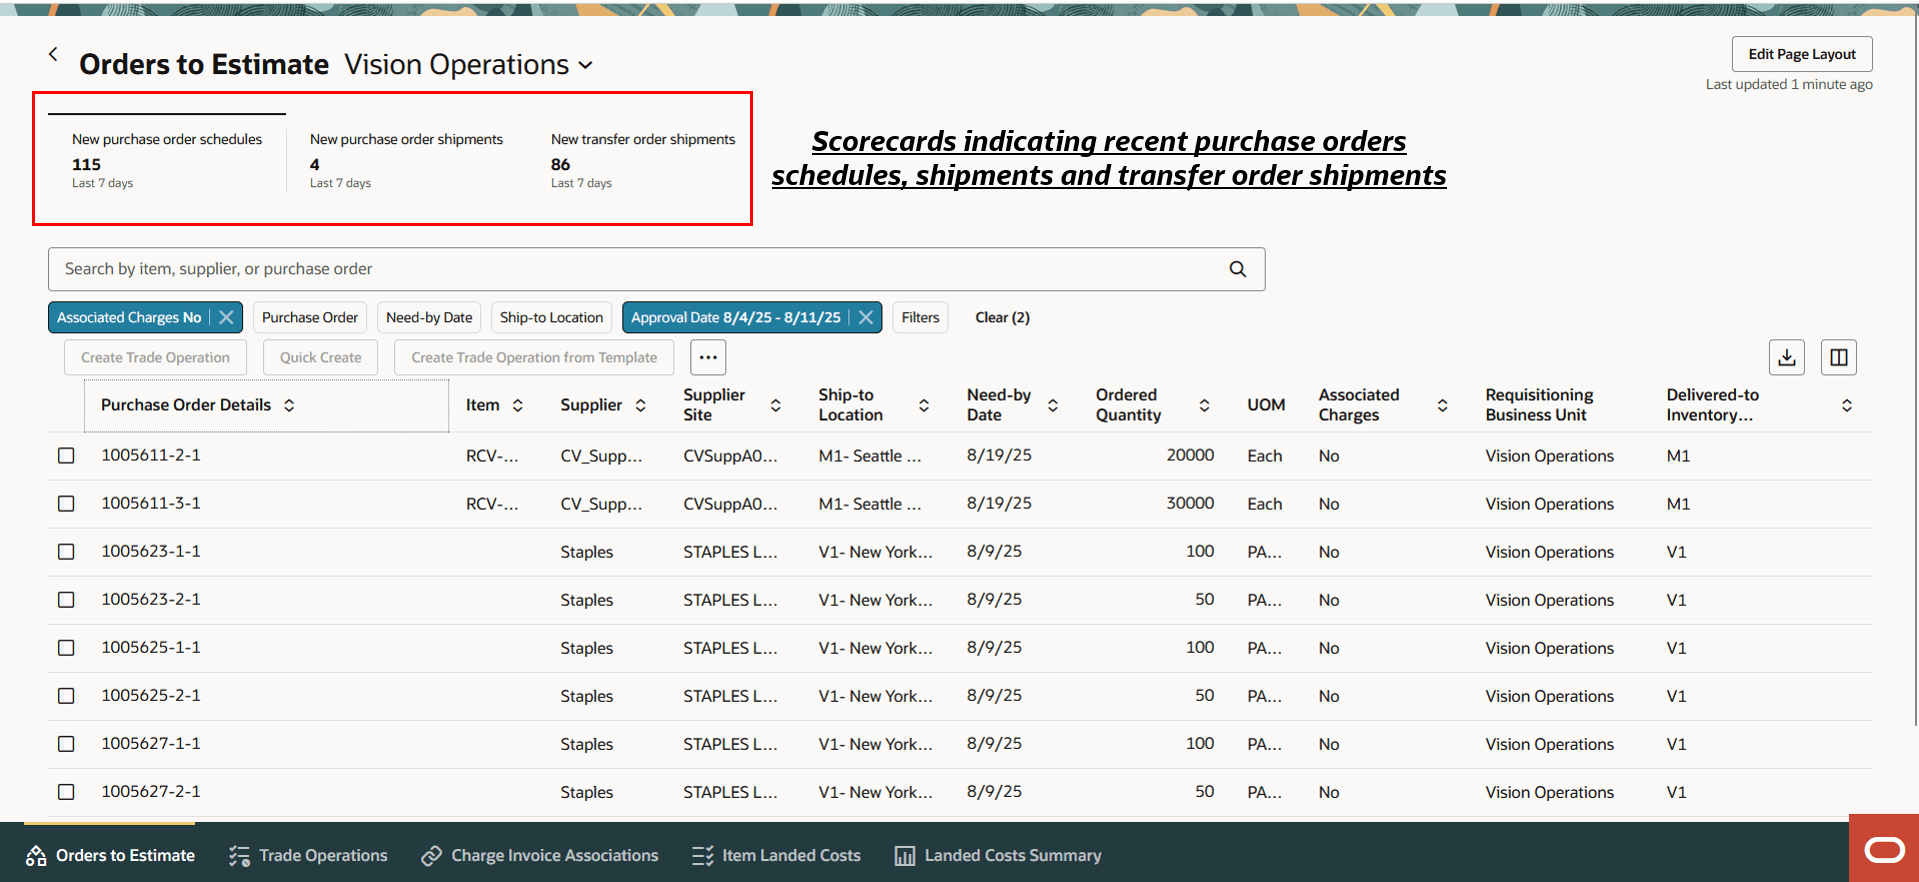Remove the Associated Charges No filter
Image resolution: width=1919 pixels, height=882 pixels.
pyautogui.click(x=227, y=317)
